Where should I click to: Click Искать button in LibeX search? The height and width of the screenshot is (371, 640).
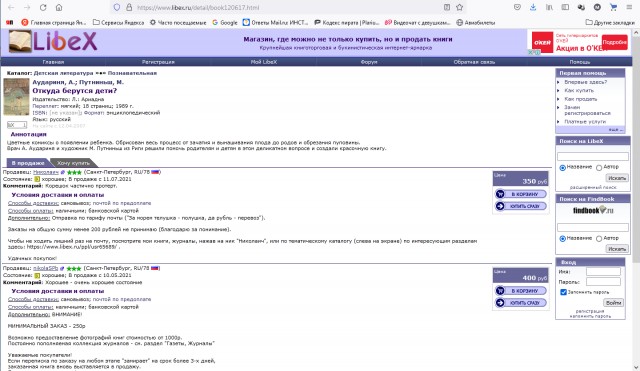tap(617, 178)
